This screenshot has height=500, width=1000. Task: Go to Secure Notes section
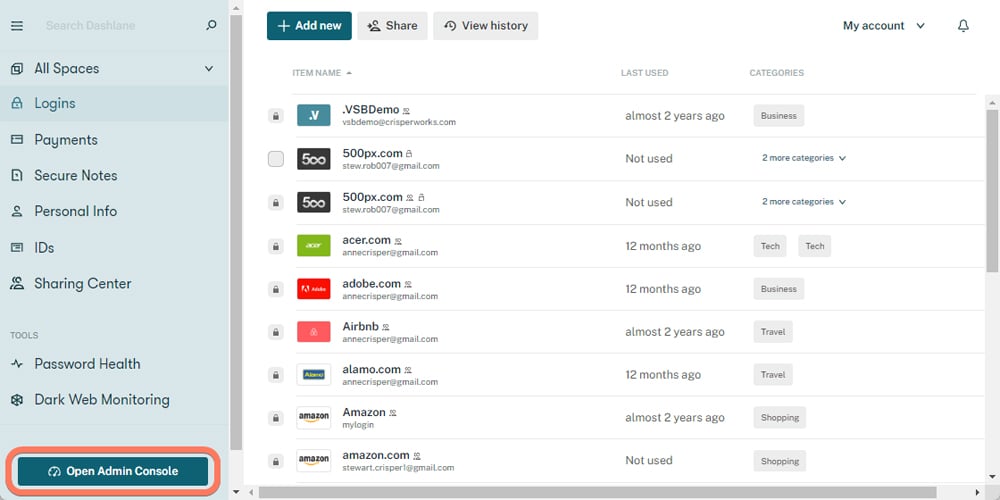coord(75,176)
